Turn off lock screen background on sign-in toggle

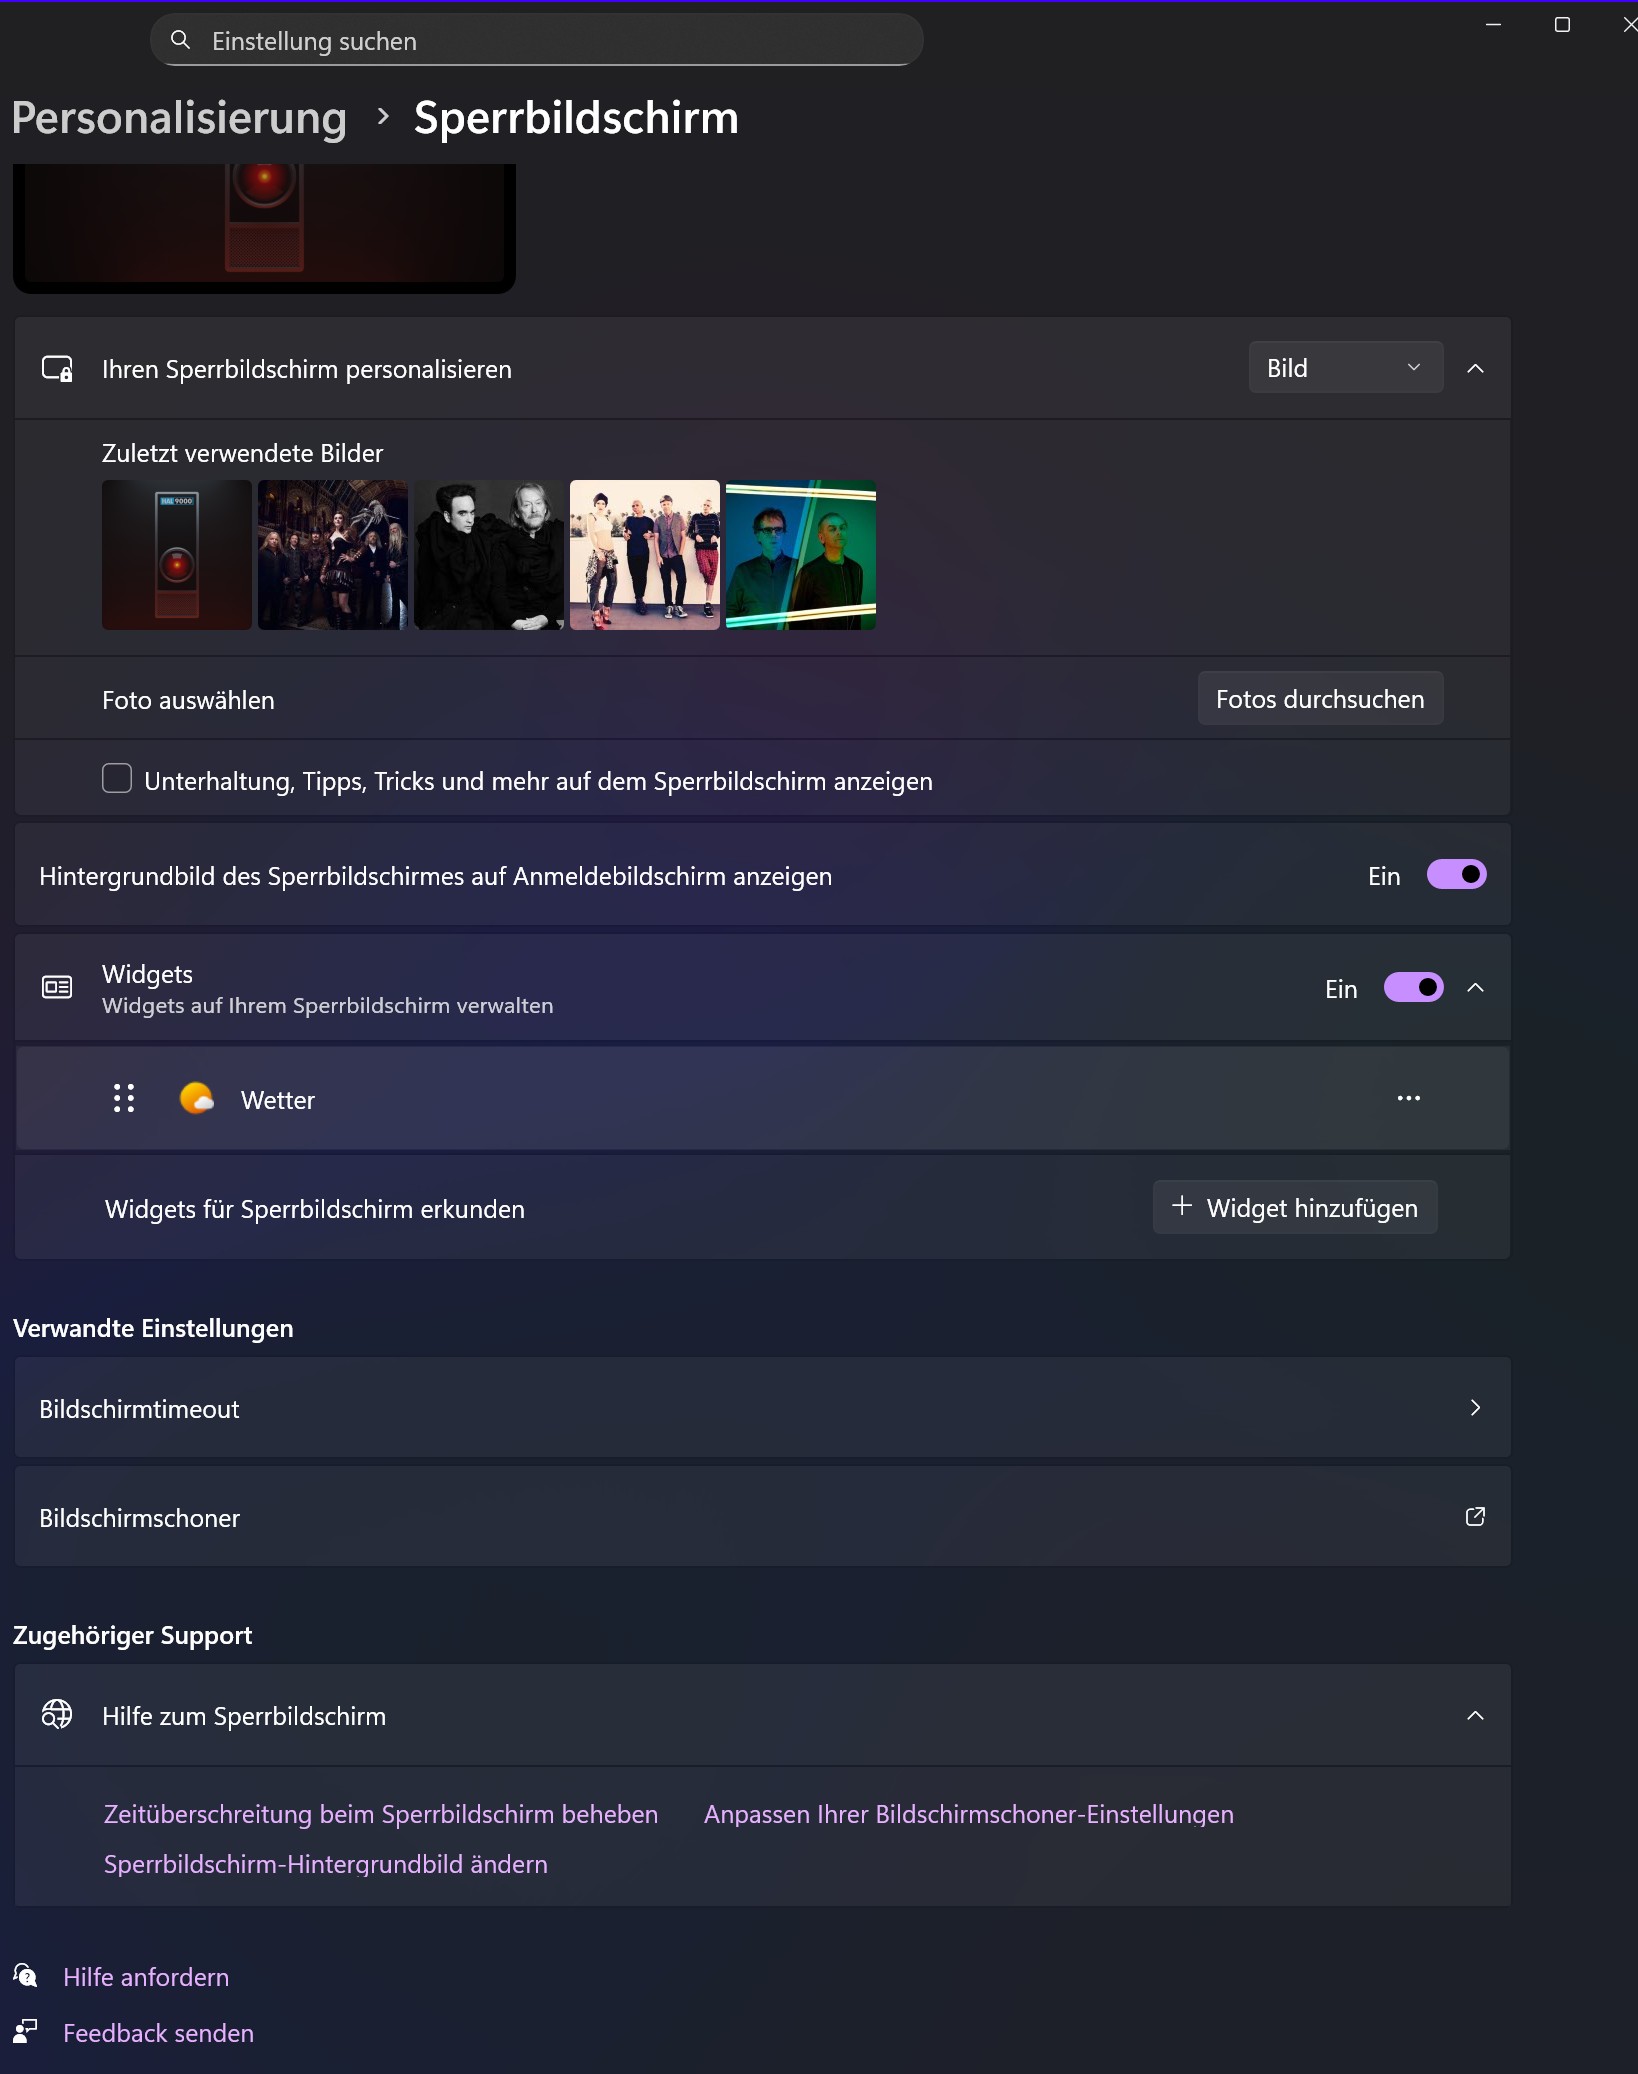(x=1457, y=875)
